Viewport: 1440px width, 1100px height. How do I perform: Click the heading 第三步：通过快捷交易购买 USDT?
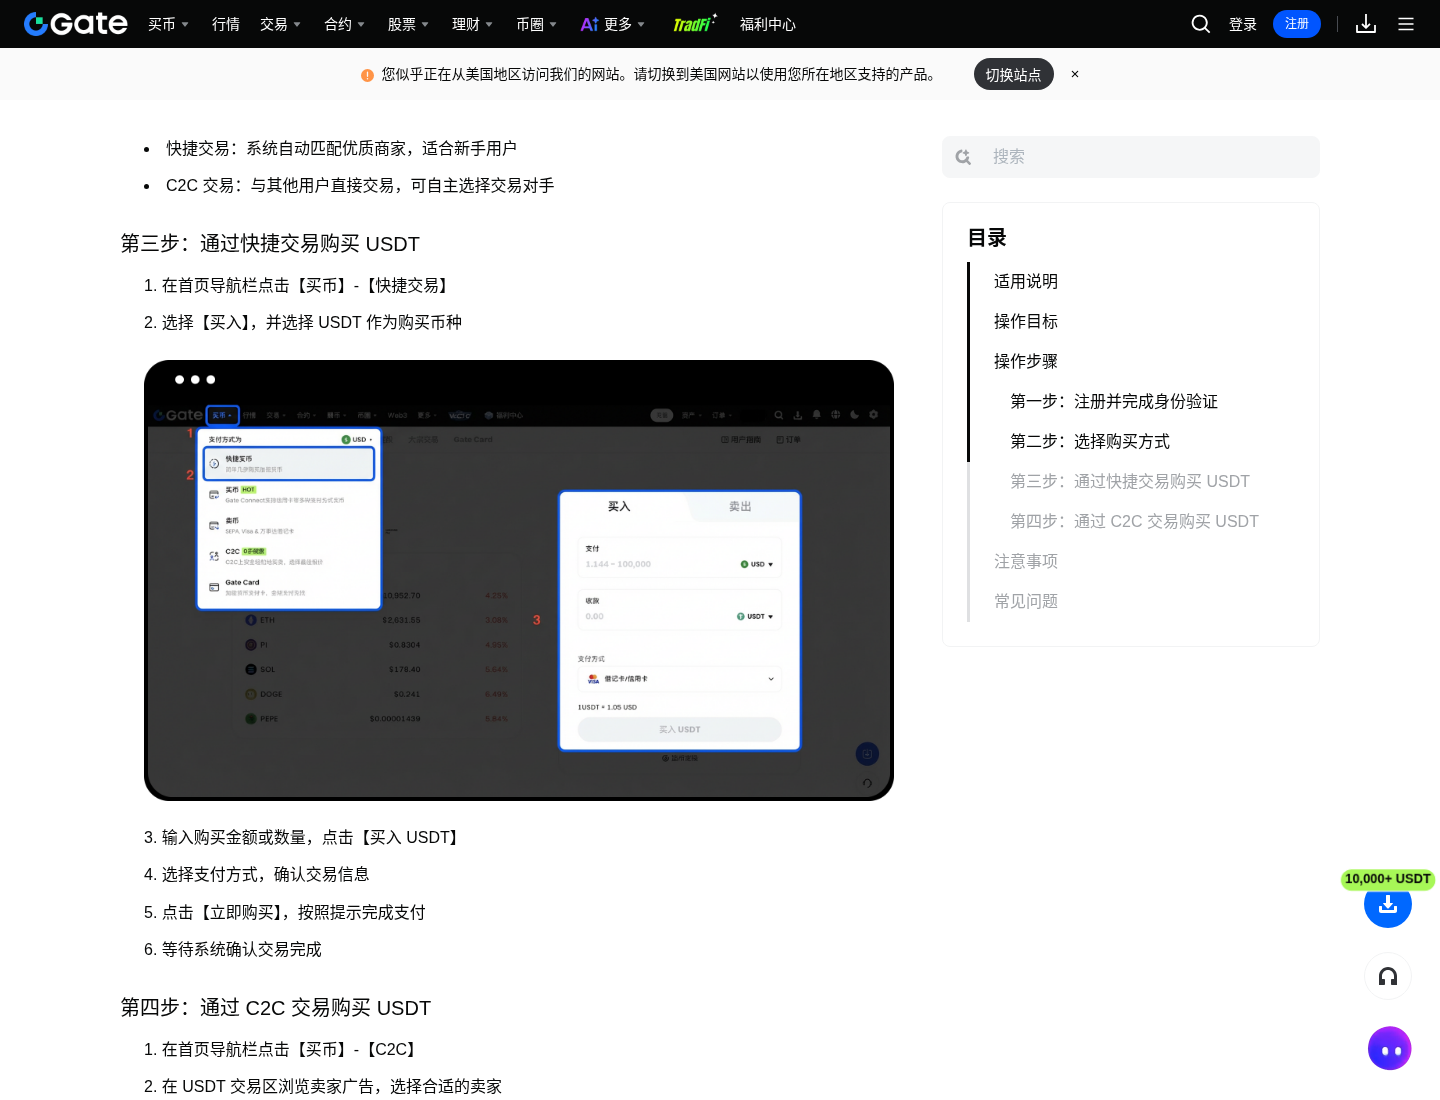[x=270, y=244]
